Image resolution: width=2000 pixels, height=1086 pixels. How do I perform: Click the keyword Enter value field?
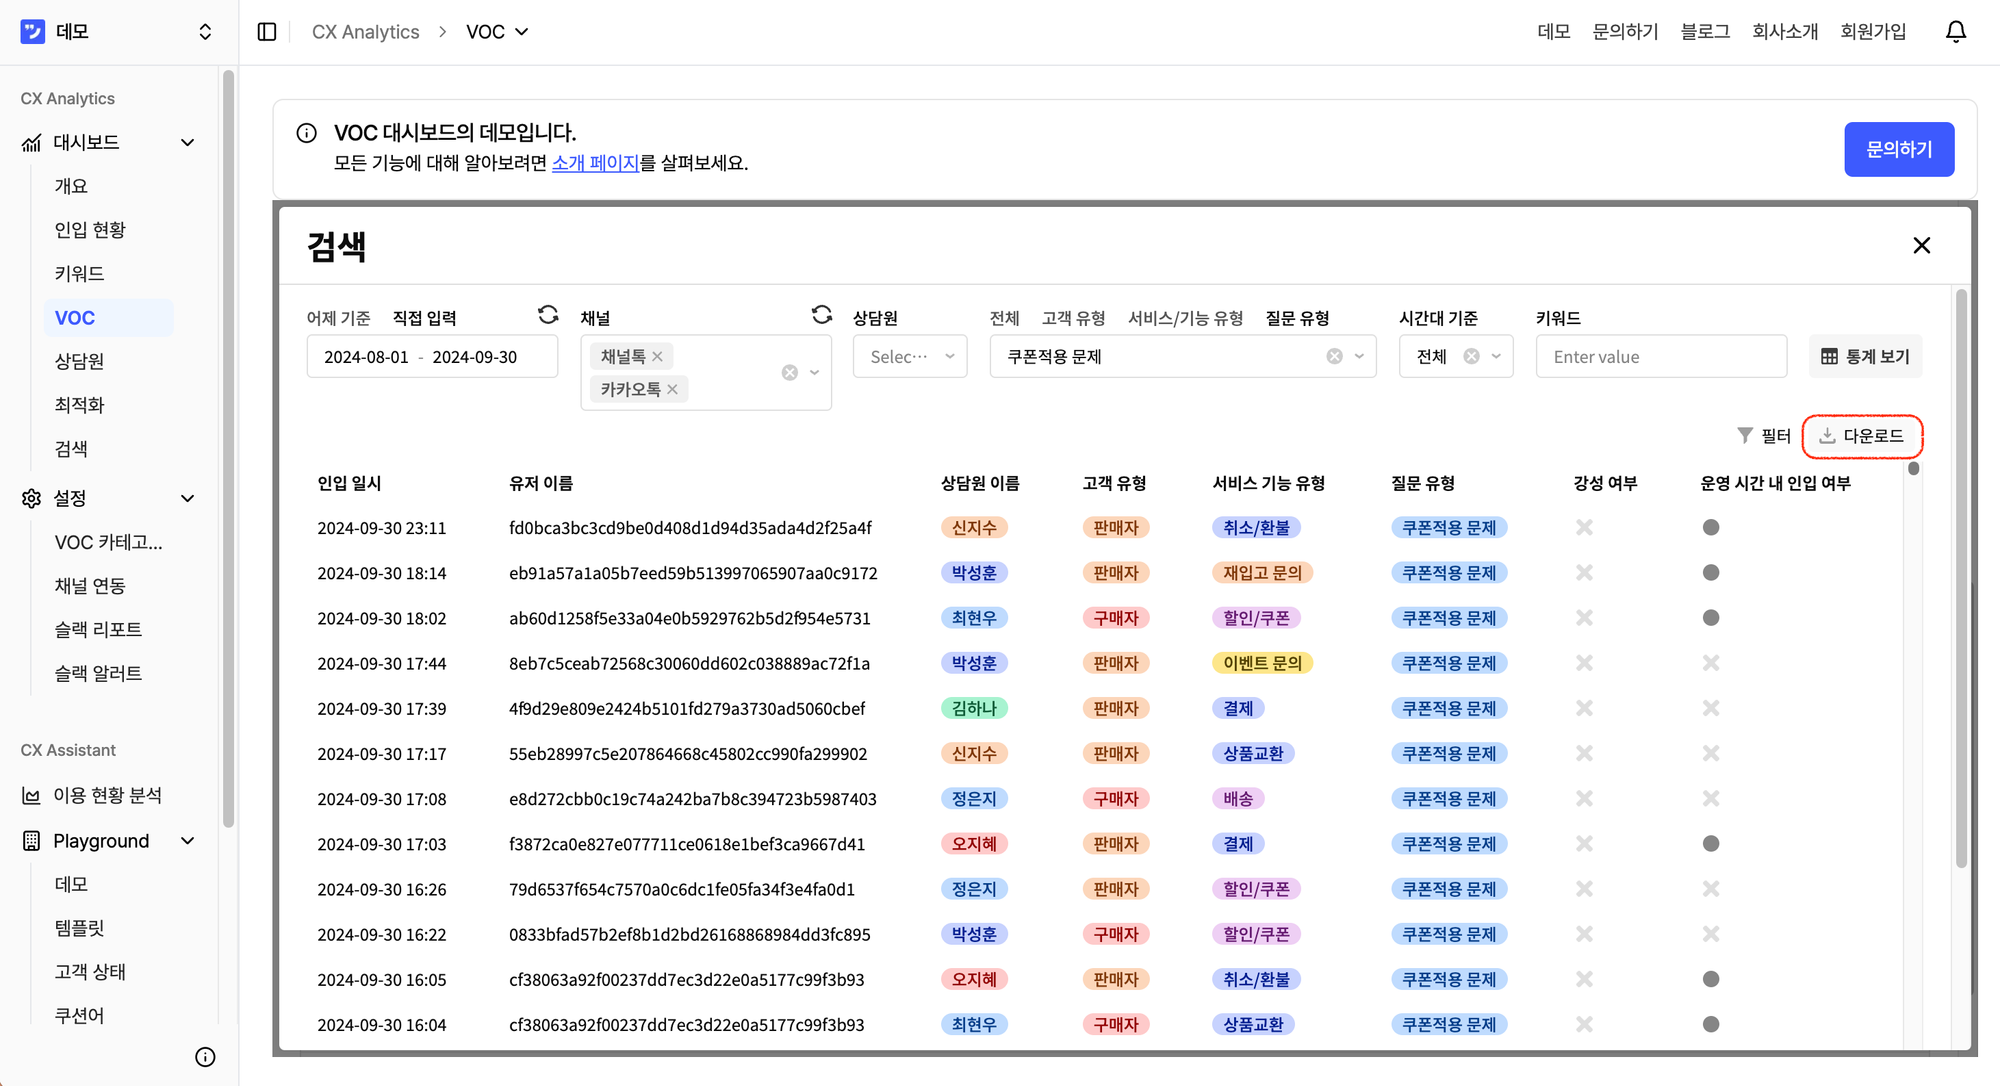pos(1661,356)
